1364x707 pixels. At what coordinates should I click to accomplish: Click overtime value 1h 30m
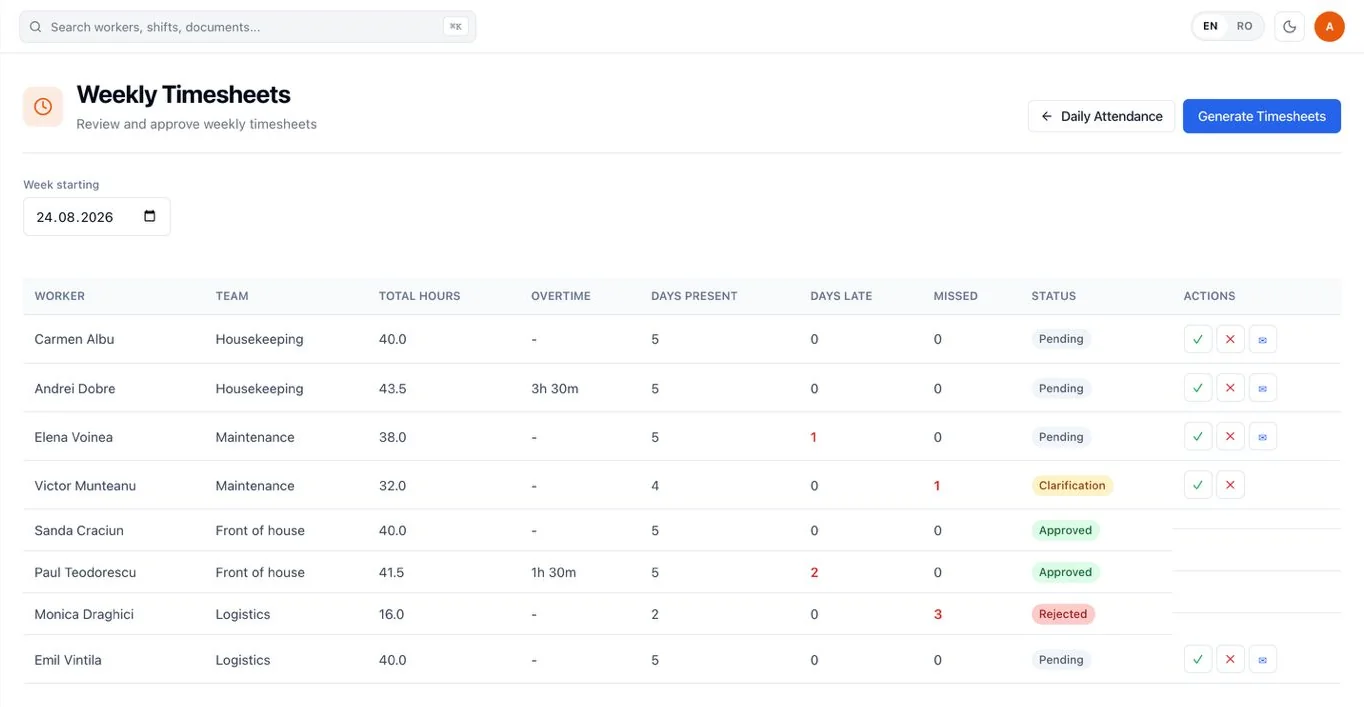point(554,572)
